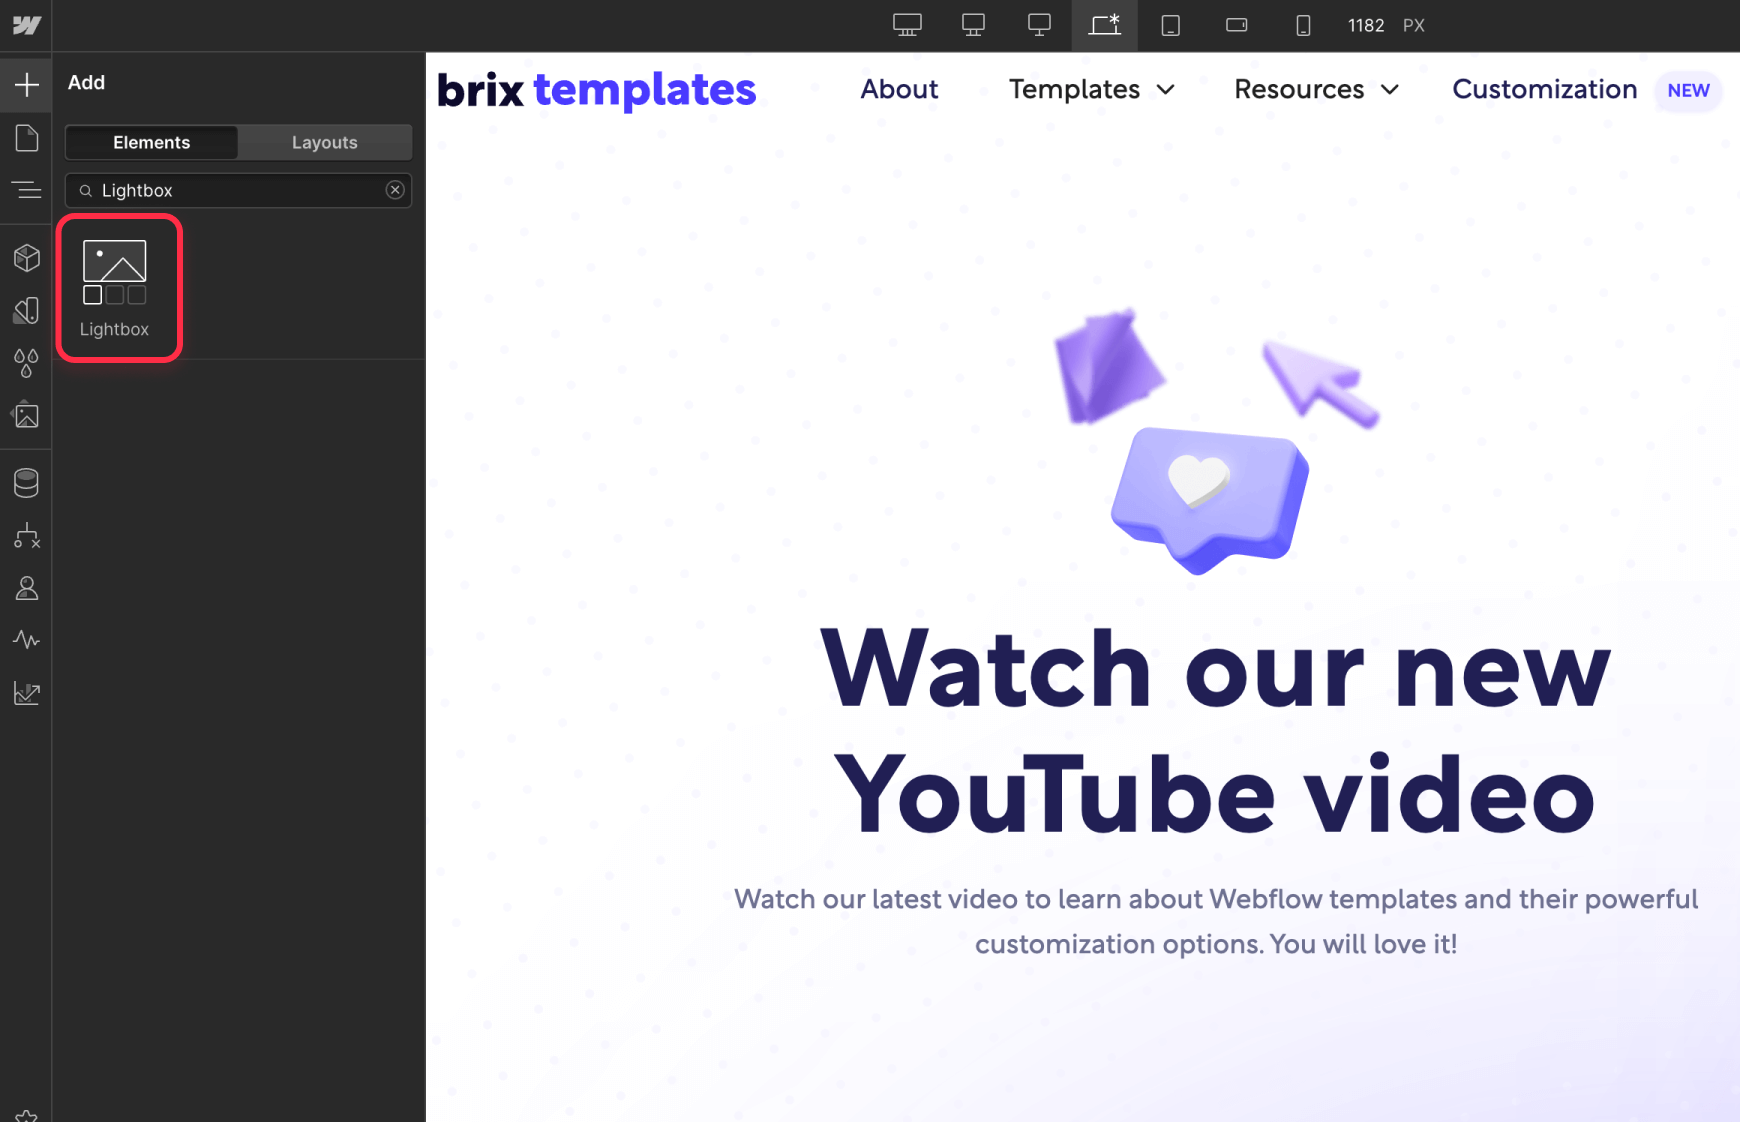The width and height of the screenshot is (1740, 1122).
Task: Open the analytics chart icon
Action: (x=26, y=693)
